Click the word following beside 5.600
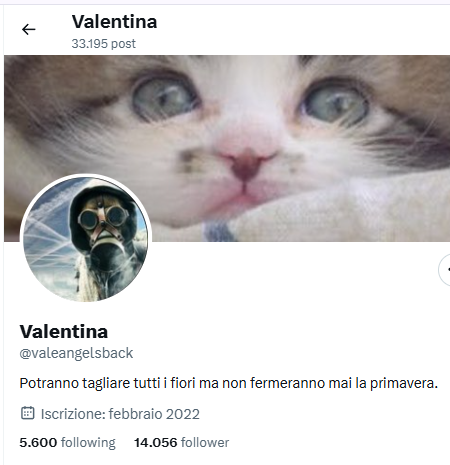450x465 pixels. [88, 443]
